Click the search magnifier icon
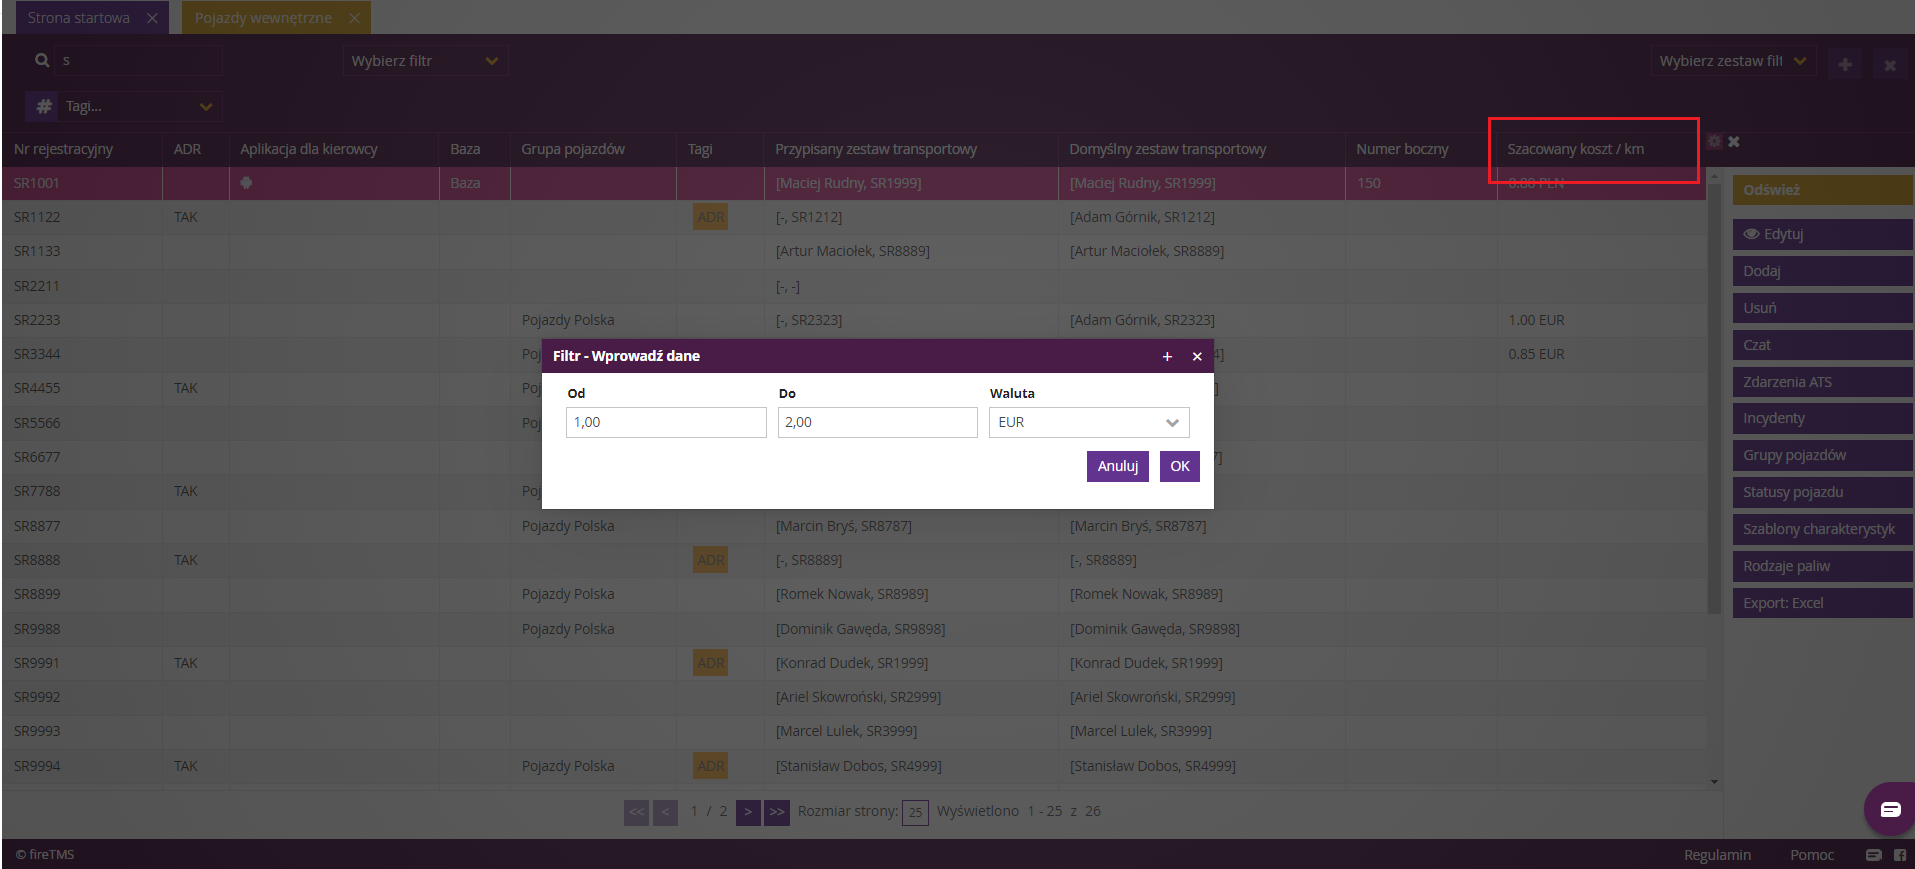1915x869 pixels. [x=42, y=60]
